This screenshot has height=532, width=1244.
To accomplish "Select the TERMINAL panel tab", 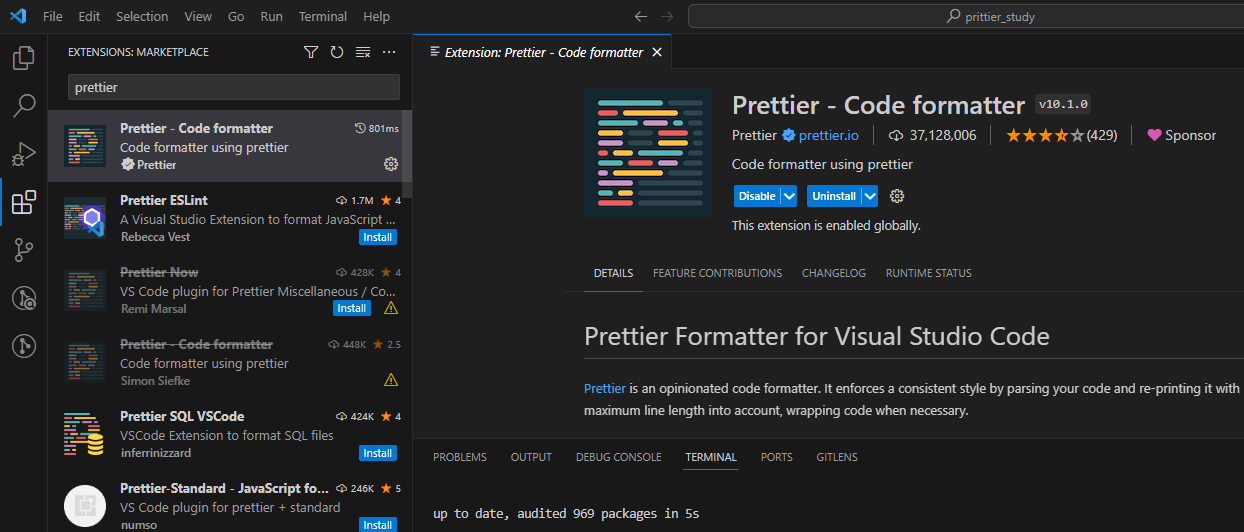I will (711, 457).
